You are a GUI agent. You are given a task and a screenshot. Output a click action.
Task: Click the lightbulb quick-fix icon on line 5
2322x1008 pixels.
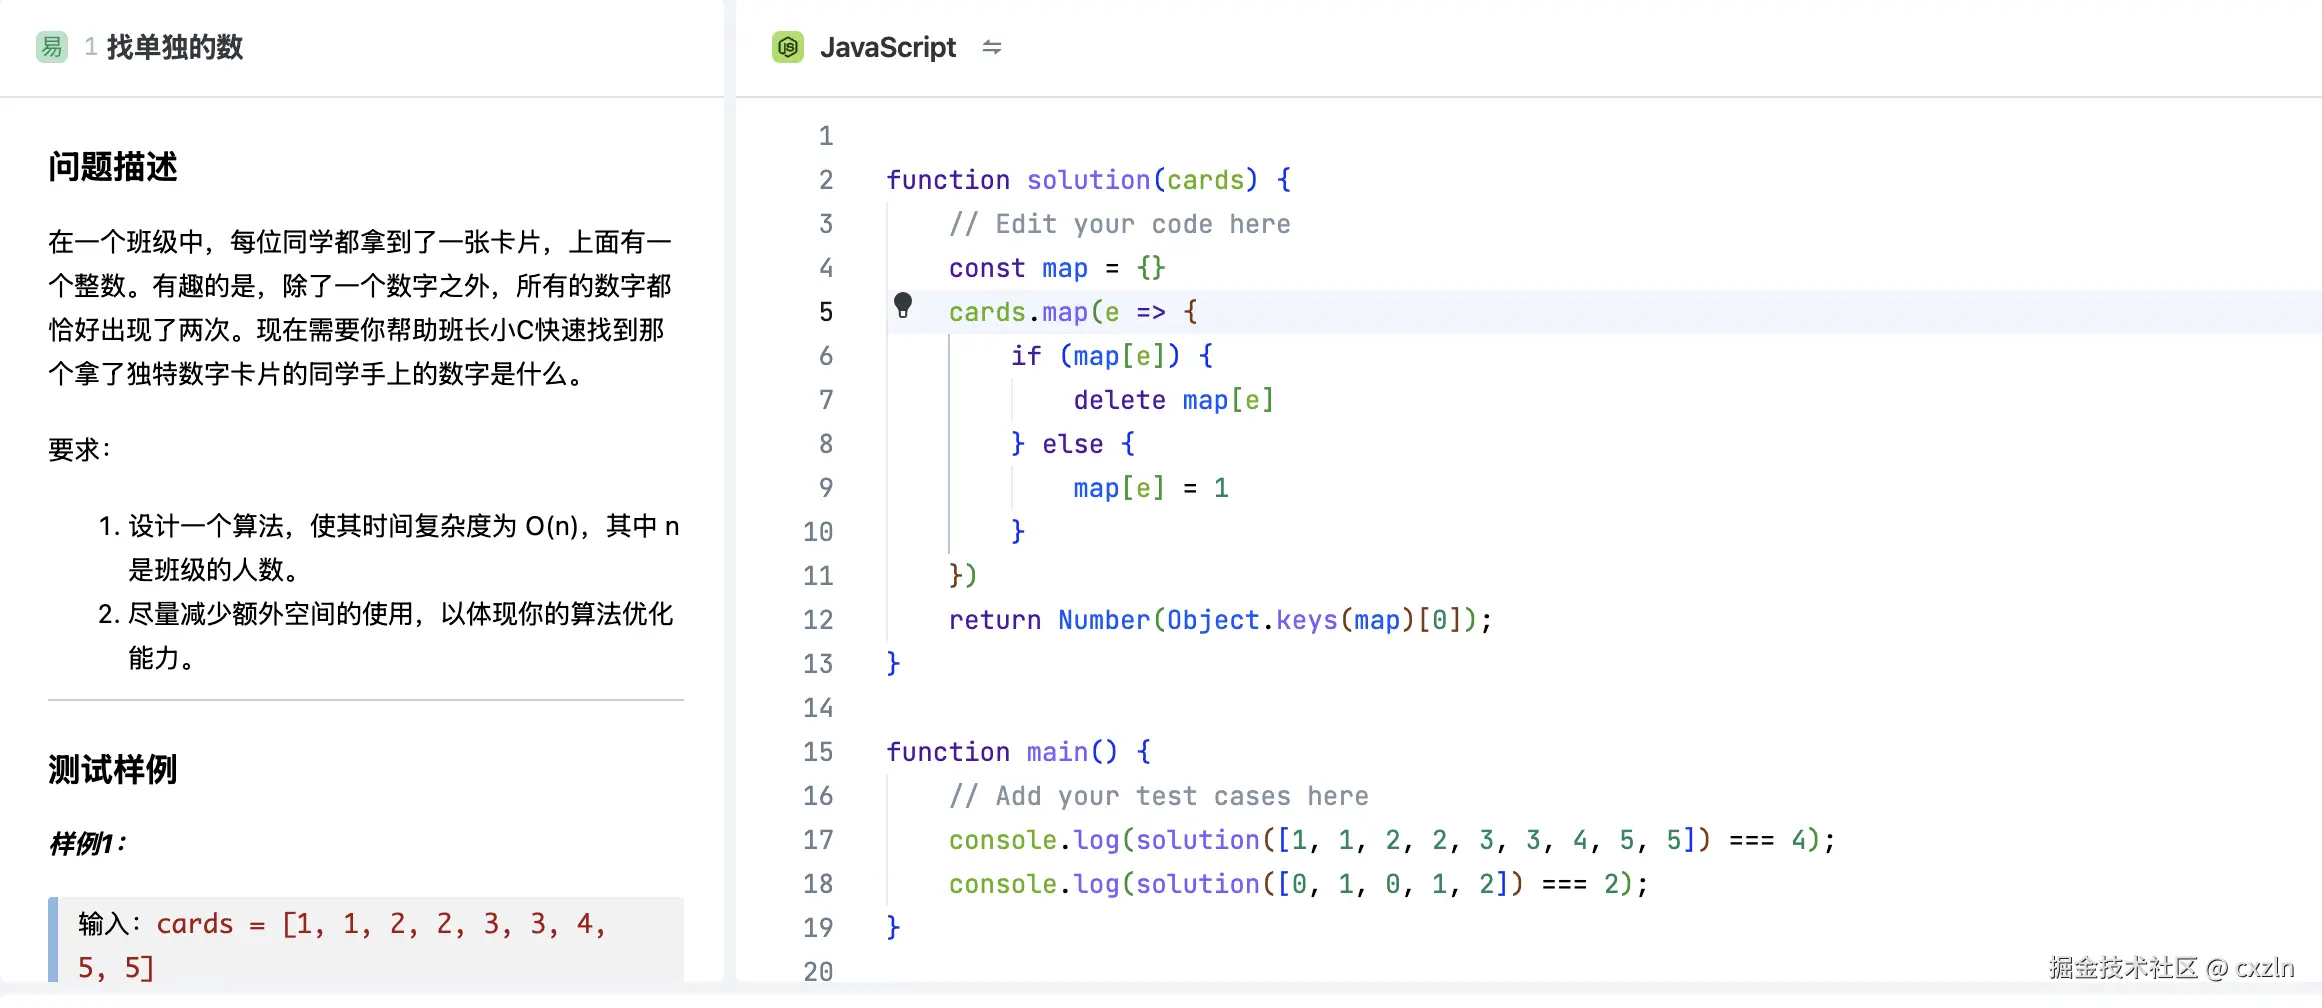[x=902, y=305]
